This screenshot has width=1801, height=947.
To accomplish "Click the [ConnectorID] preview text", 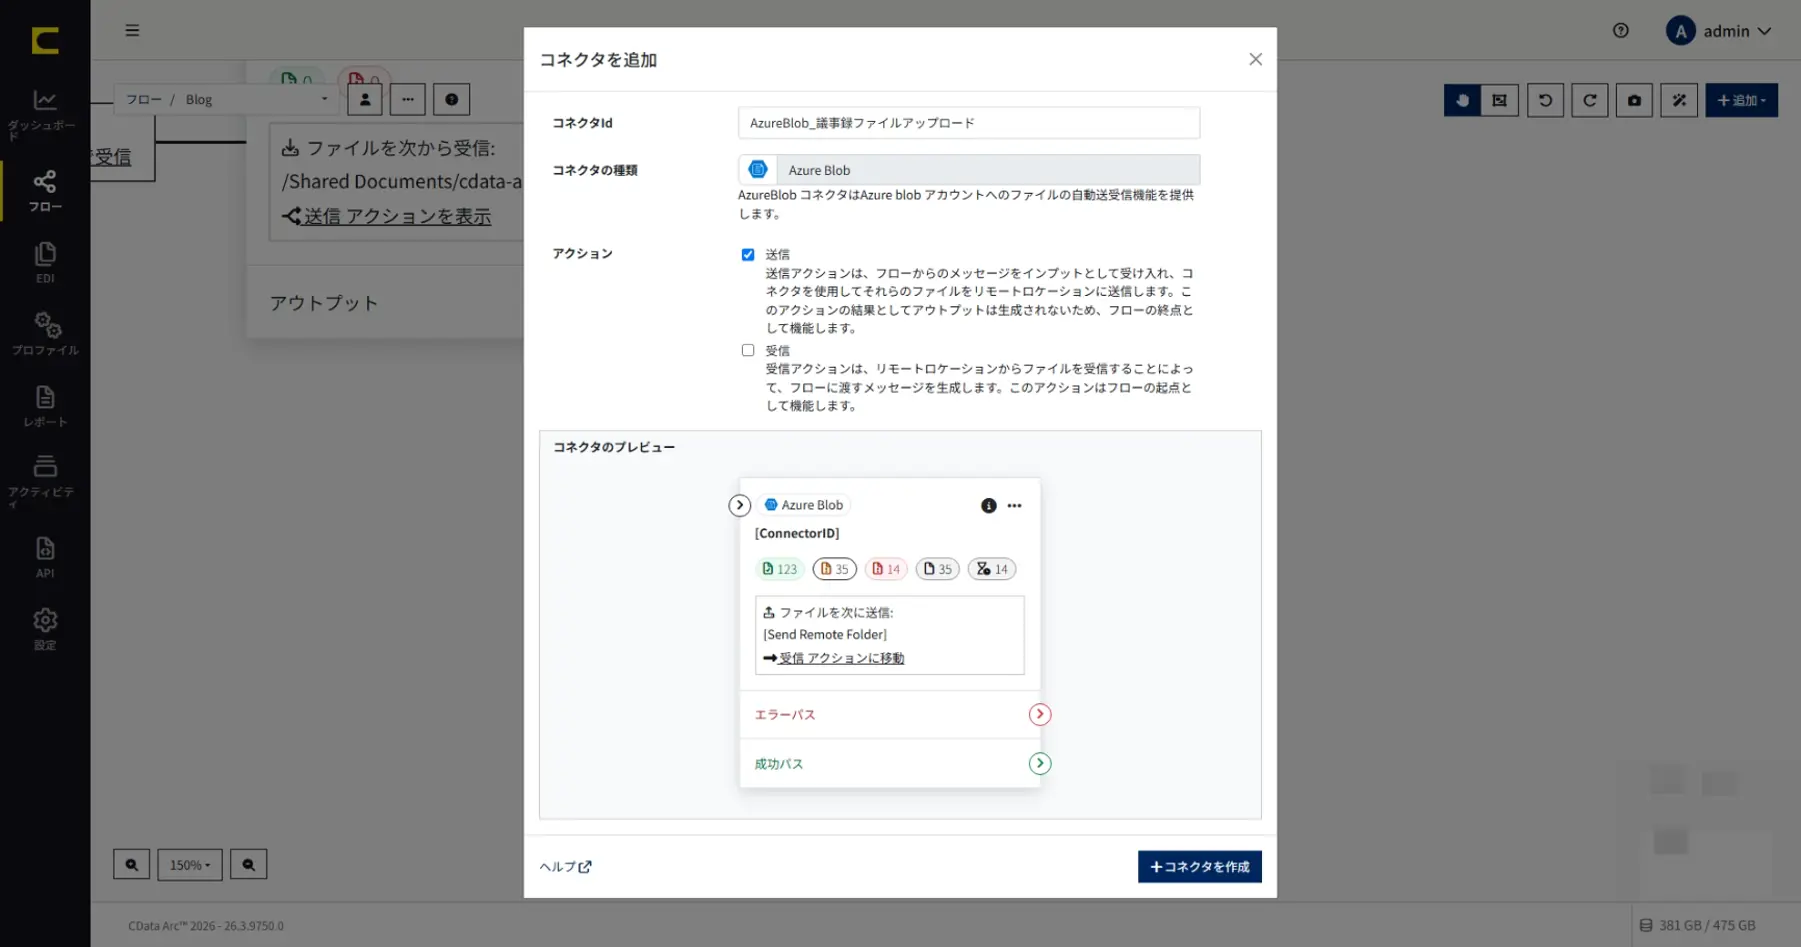I will [797, 533].
